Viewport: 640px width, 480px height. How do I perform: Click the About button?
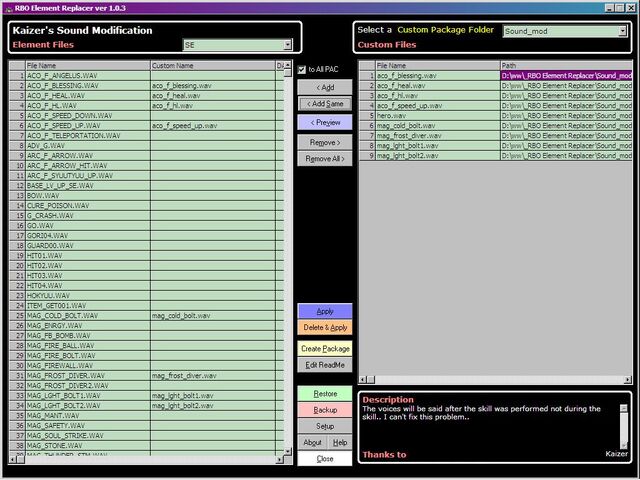click(x=312, y=442)
